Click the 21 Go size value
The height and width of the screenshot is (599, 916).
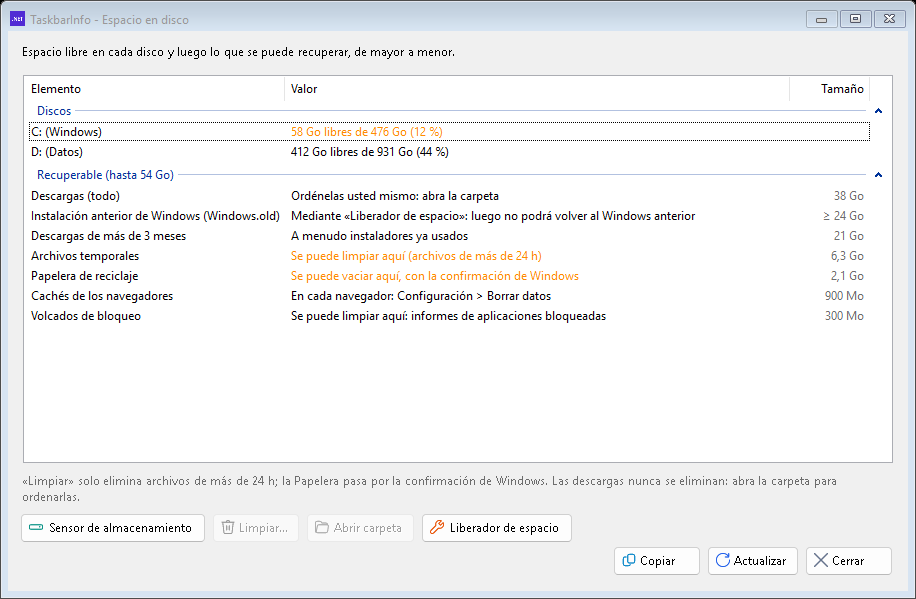coord(849,236)
